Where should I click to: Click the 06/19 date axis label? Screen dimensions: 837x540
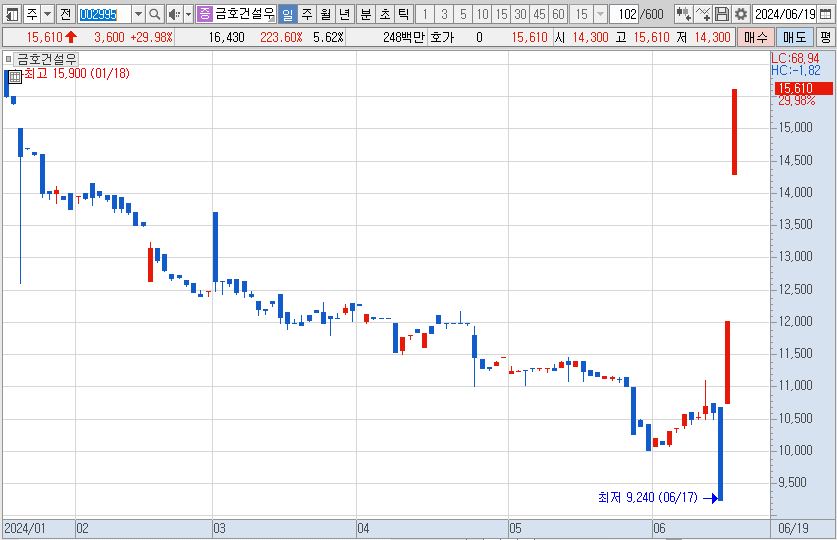click(x=793, y=528)
